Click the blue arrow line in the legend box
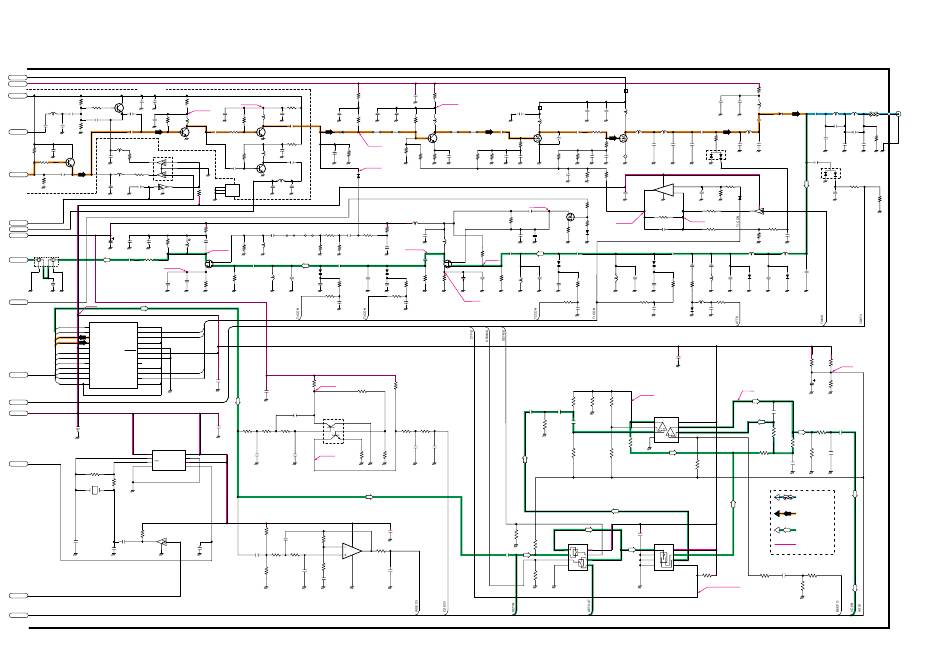 (x=785, y=498)
